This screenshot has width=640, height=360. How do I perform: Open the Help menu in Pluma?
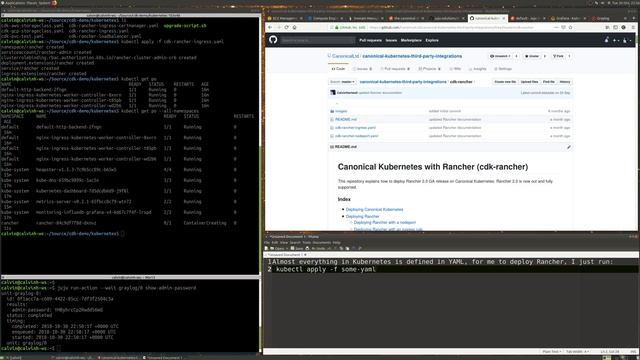coord(336,242)
